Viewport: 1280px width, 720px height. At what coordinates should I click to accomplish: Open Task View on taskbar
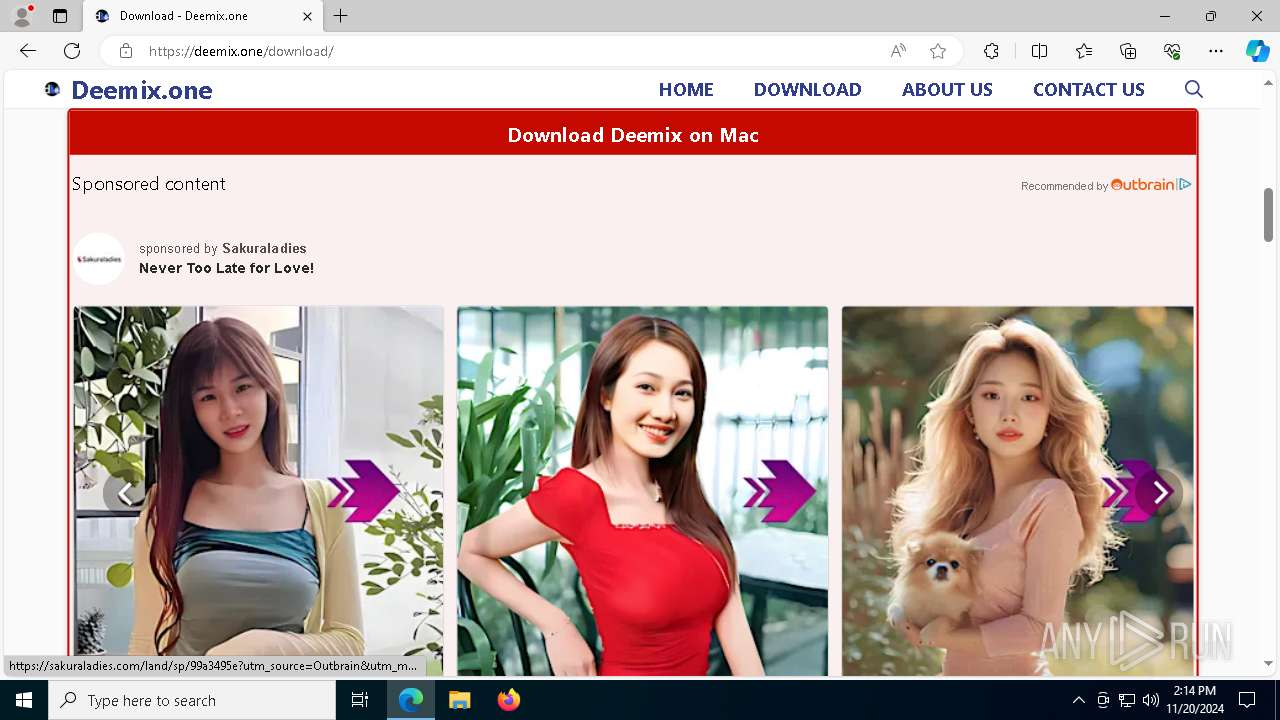pos(360,700)
